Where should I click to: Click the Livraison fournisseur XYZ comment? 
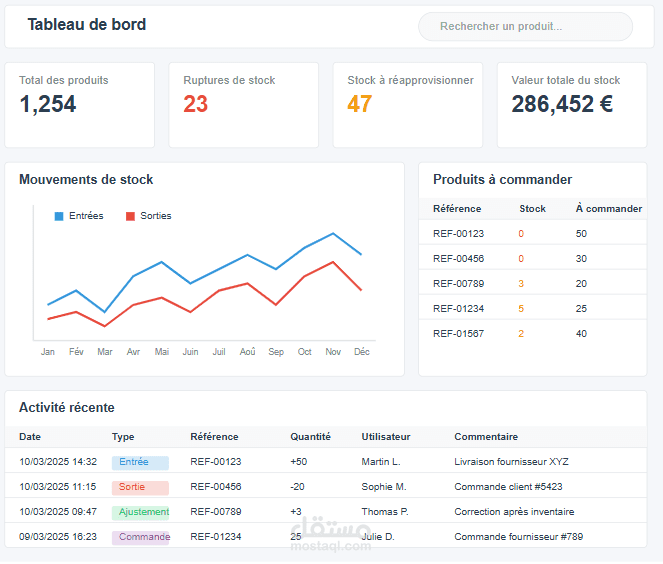[x=511, y=462]
